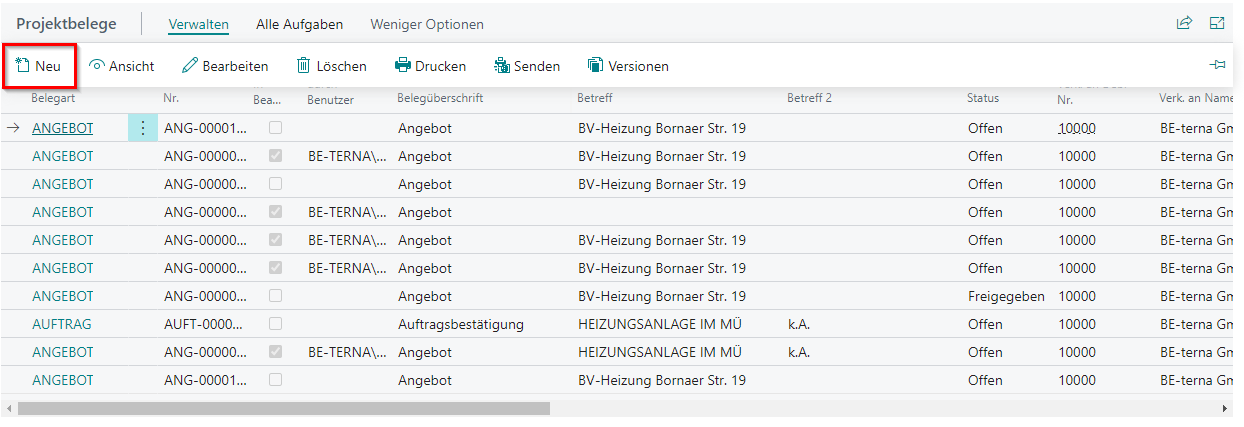Image resolution: width=1244 pixels, height=427 pixels.
Task: Click the Senden icon
Action: pos(502,66)
